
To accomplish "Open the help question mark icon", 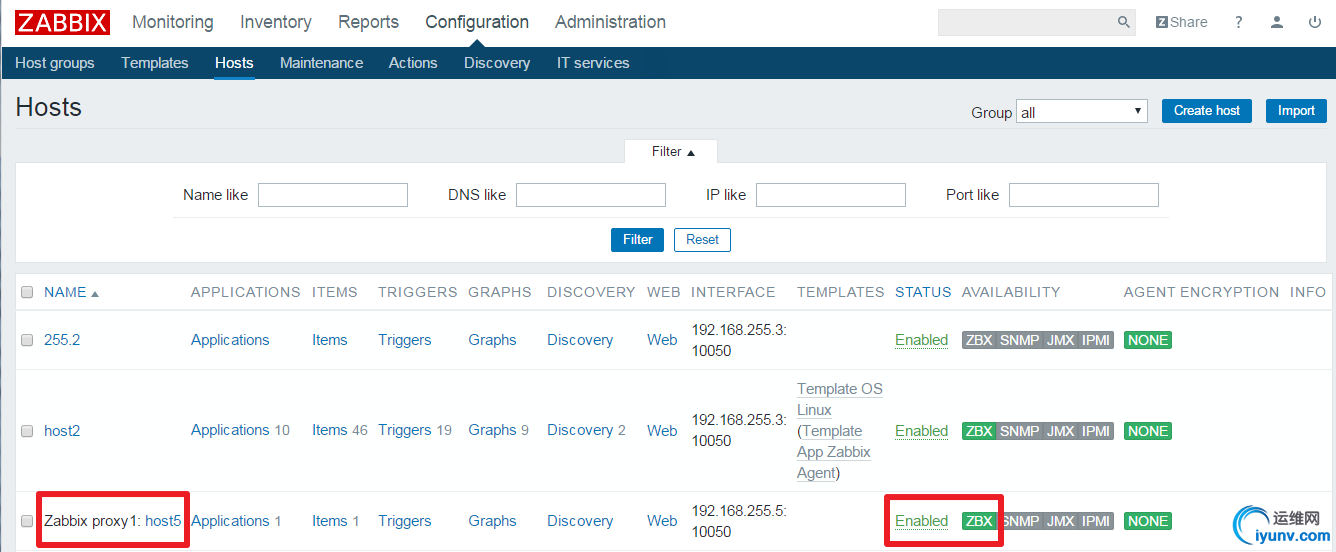I will coord(1239,22).
